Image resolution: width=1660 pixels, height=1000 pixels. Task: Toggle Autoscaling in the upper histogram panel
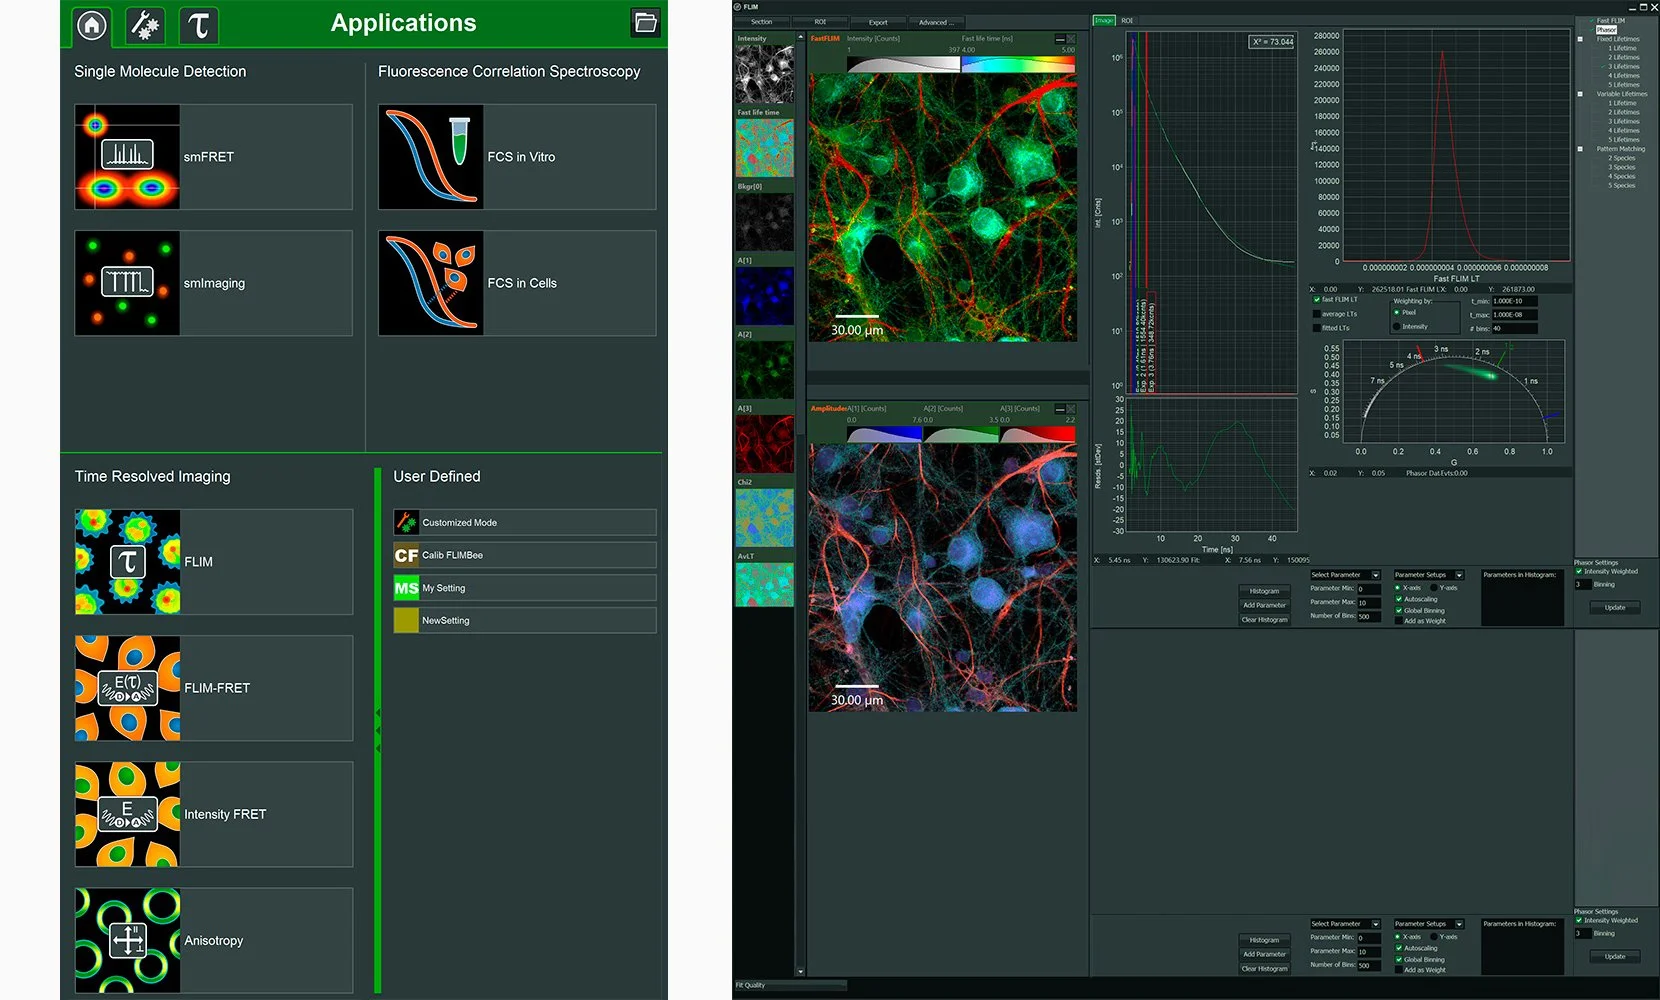pos(1399,599)
